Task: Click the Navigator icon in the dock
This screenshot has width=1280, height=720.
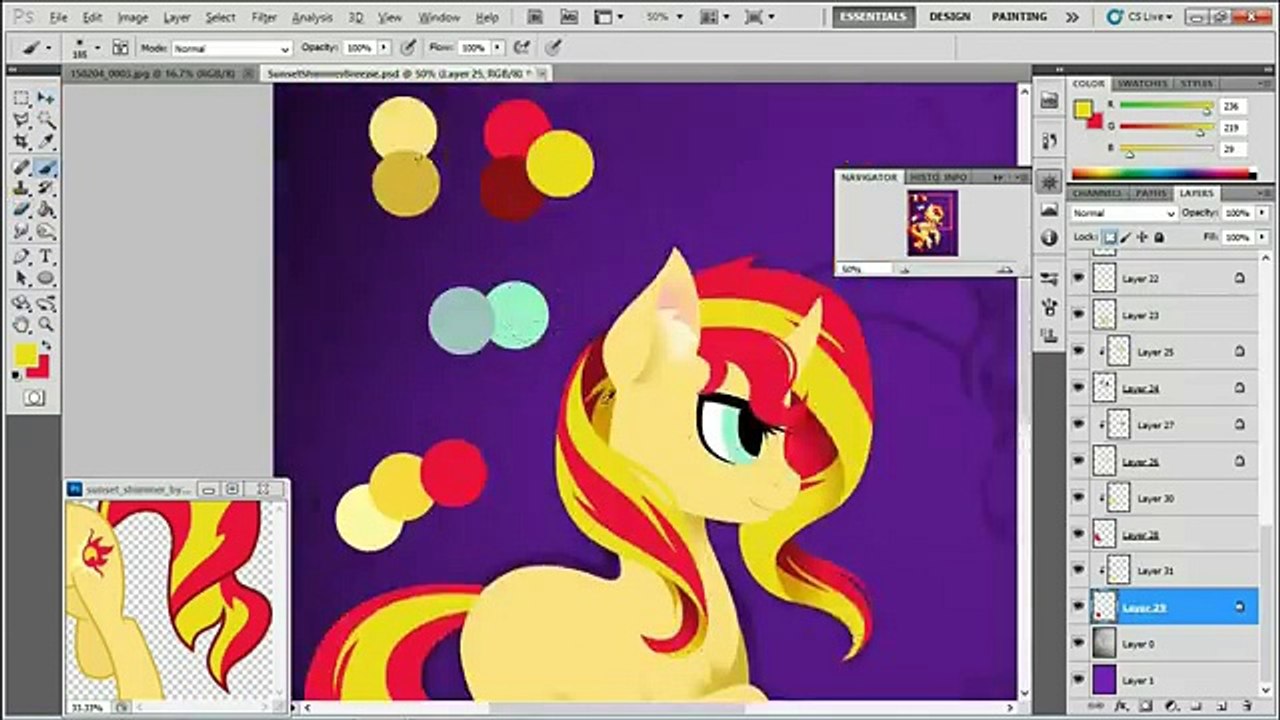Action: pos(1049,182)
